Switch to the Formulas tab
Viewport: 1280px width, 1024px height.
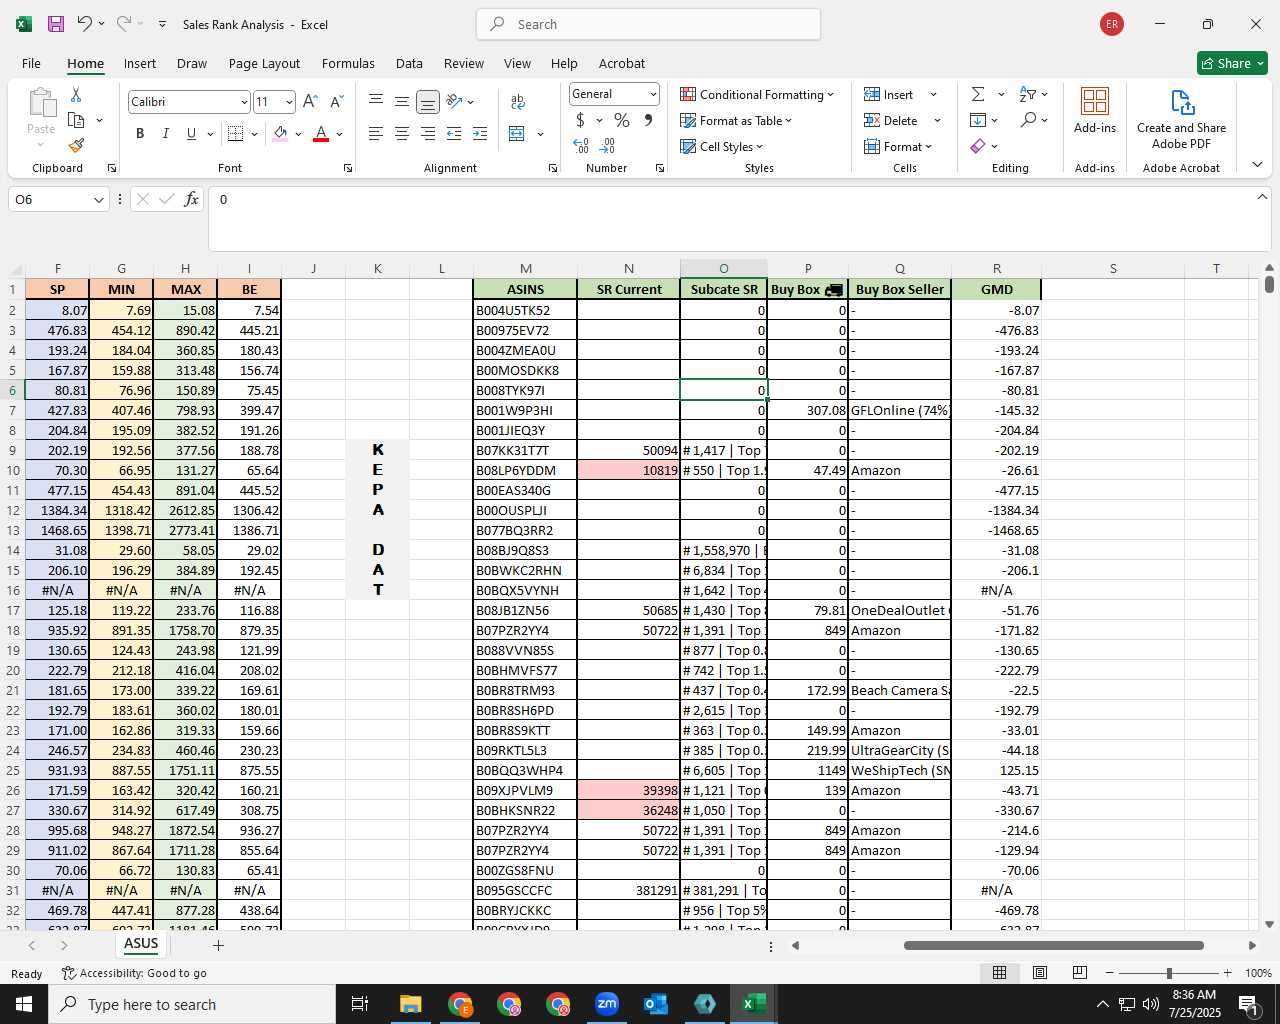pyautogui.click(x=348, y=63)
